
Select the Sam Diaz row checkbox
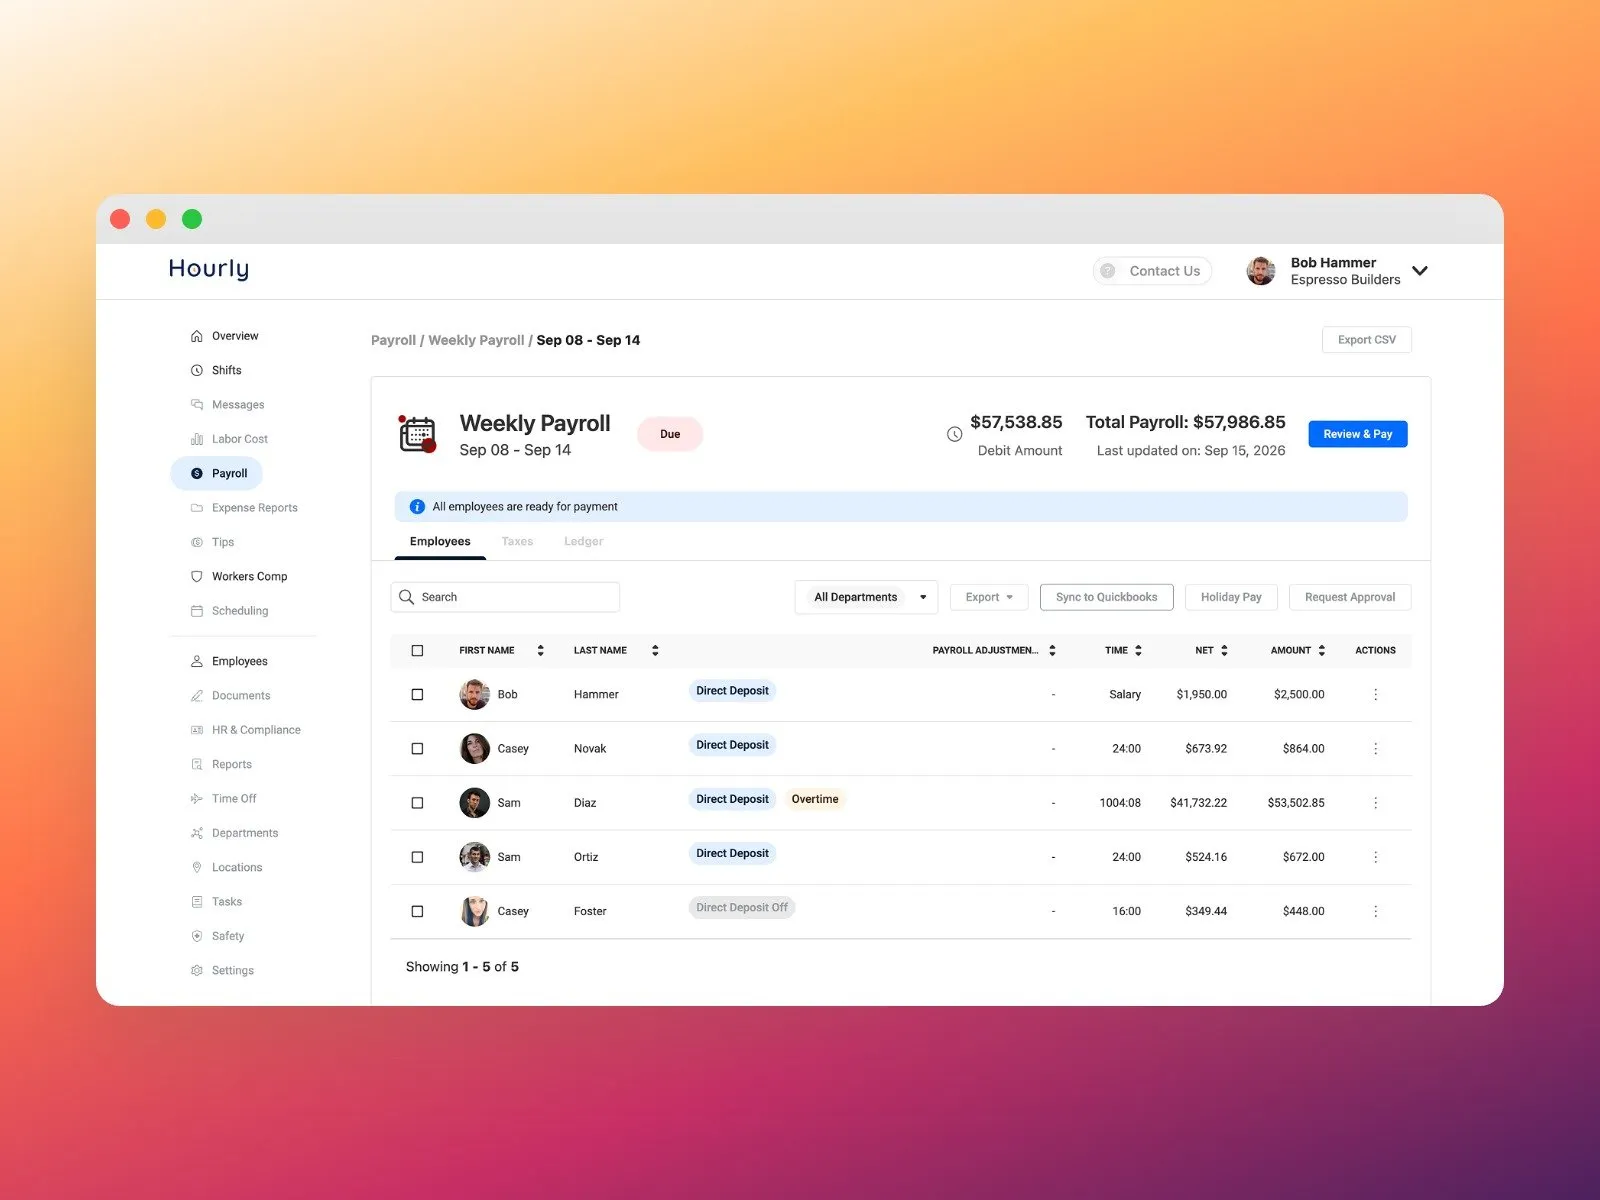(418, 803)
